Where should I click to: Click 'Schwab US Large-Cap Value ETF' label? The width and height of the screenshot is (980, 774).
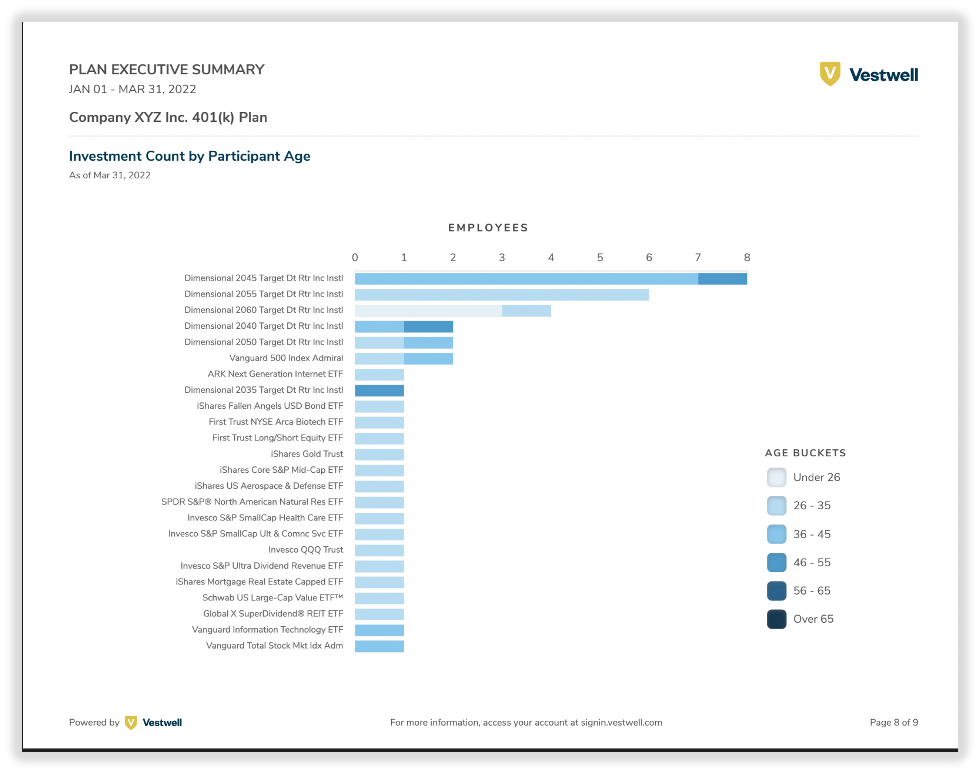coord(272,598)
